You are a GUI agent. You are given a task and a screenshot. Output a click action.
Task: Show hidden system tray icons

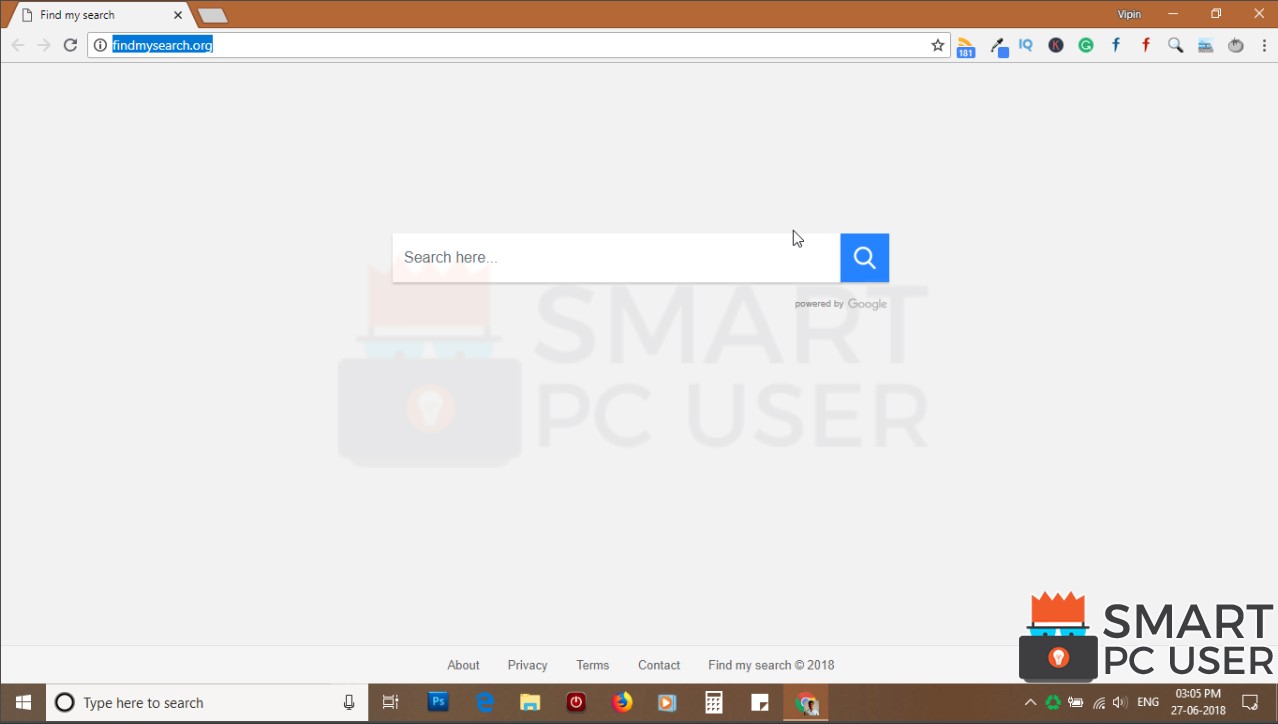(x=1030, y=703)
